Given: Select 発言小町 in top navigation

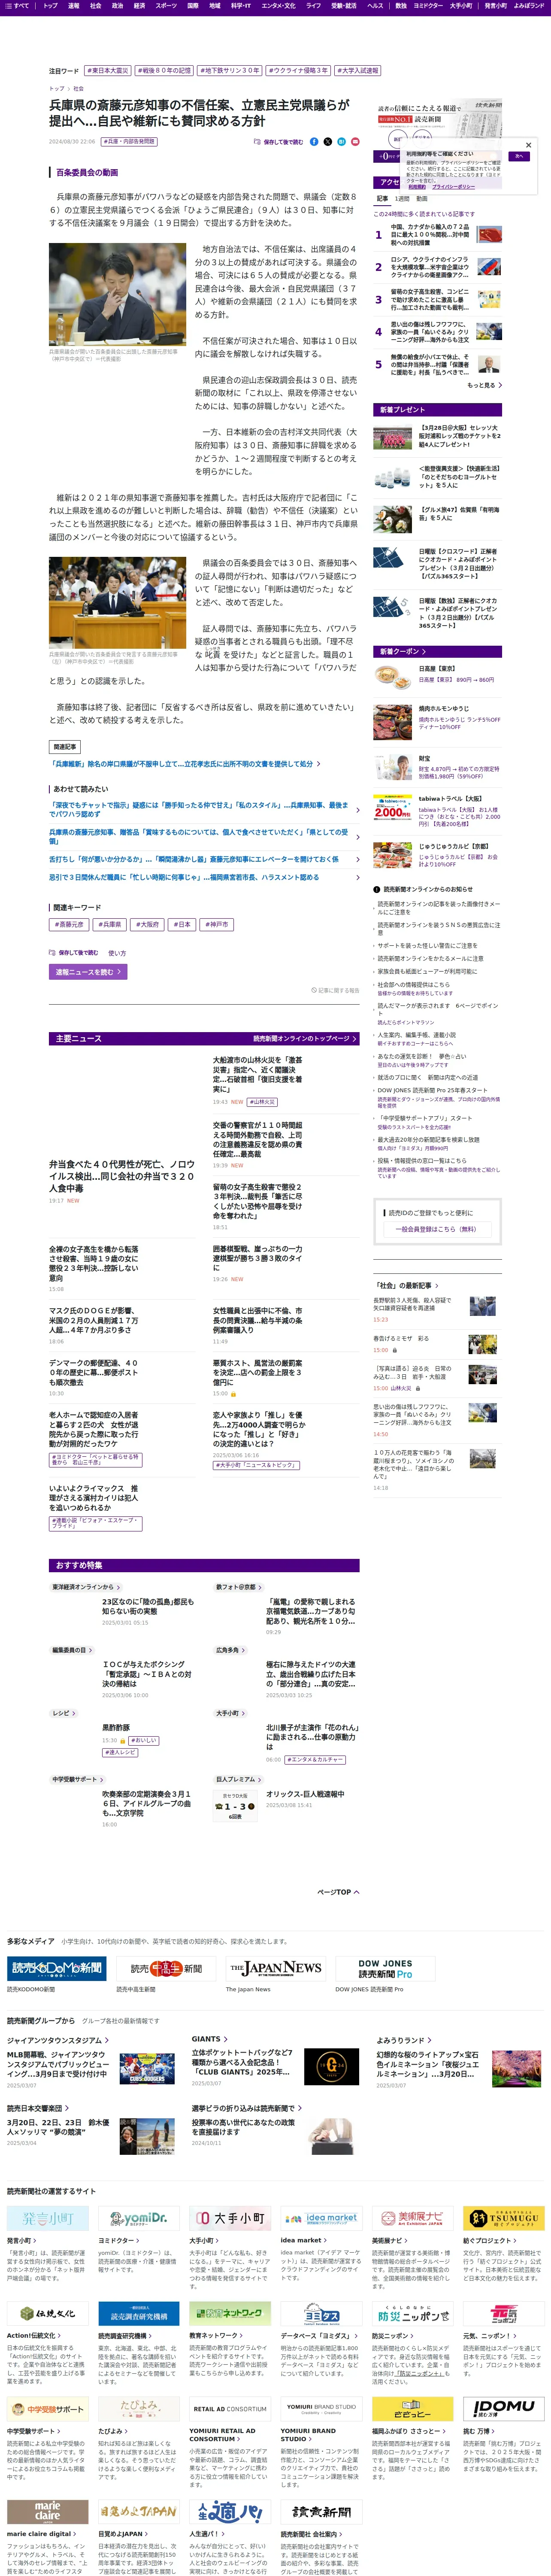Looking at the screenshot, I should click(x=495, y=6).
